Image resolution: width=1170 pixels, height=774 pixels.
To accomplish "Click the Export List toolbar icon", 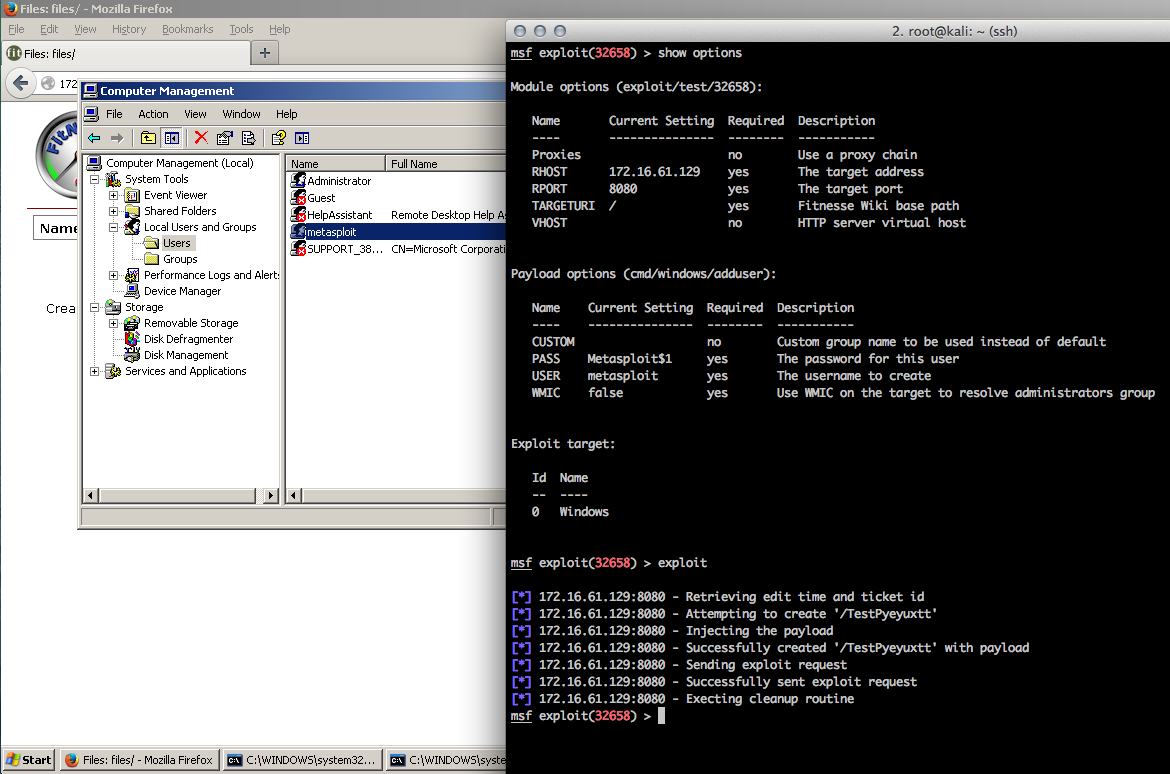I will click(x=248, y=138).
